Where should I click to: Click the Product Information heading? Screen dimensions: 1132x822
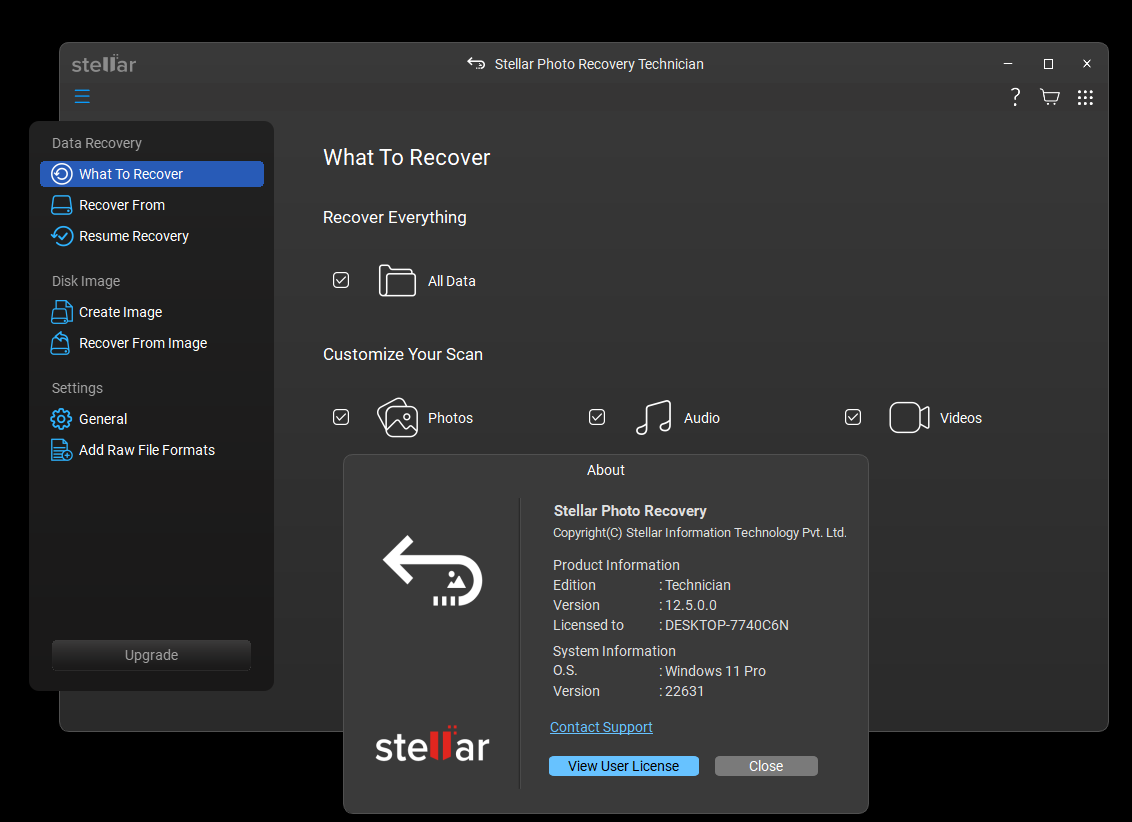pos(617,565)
